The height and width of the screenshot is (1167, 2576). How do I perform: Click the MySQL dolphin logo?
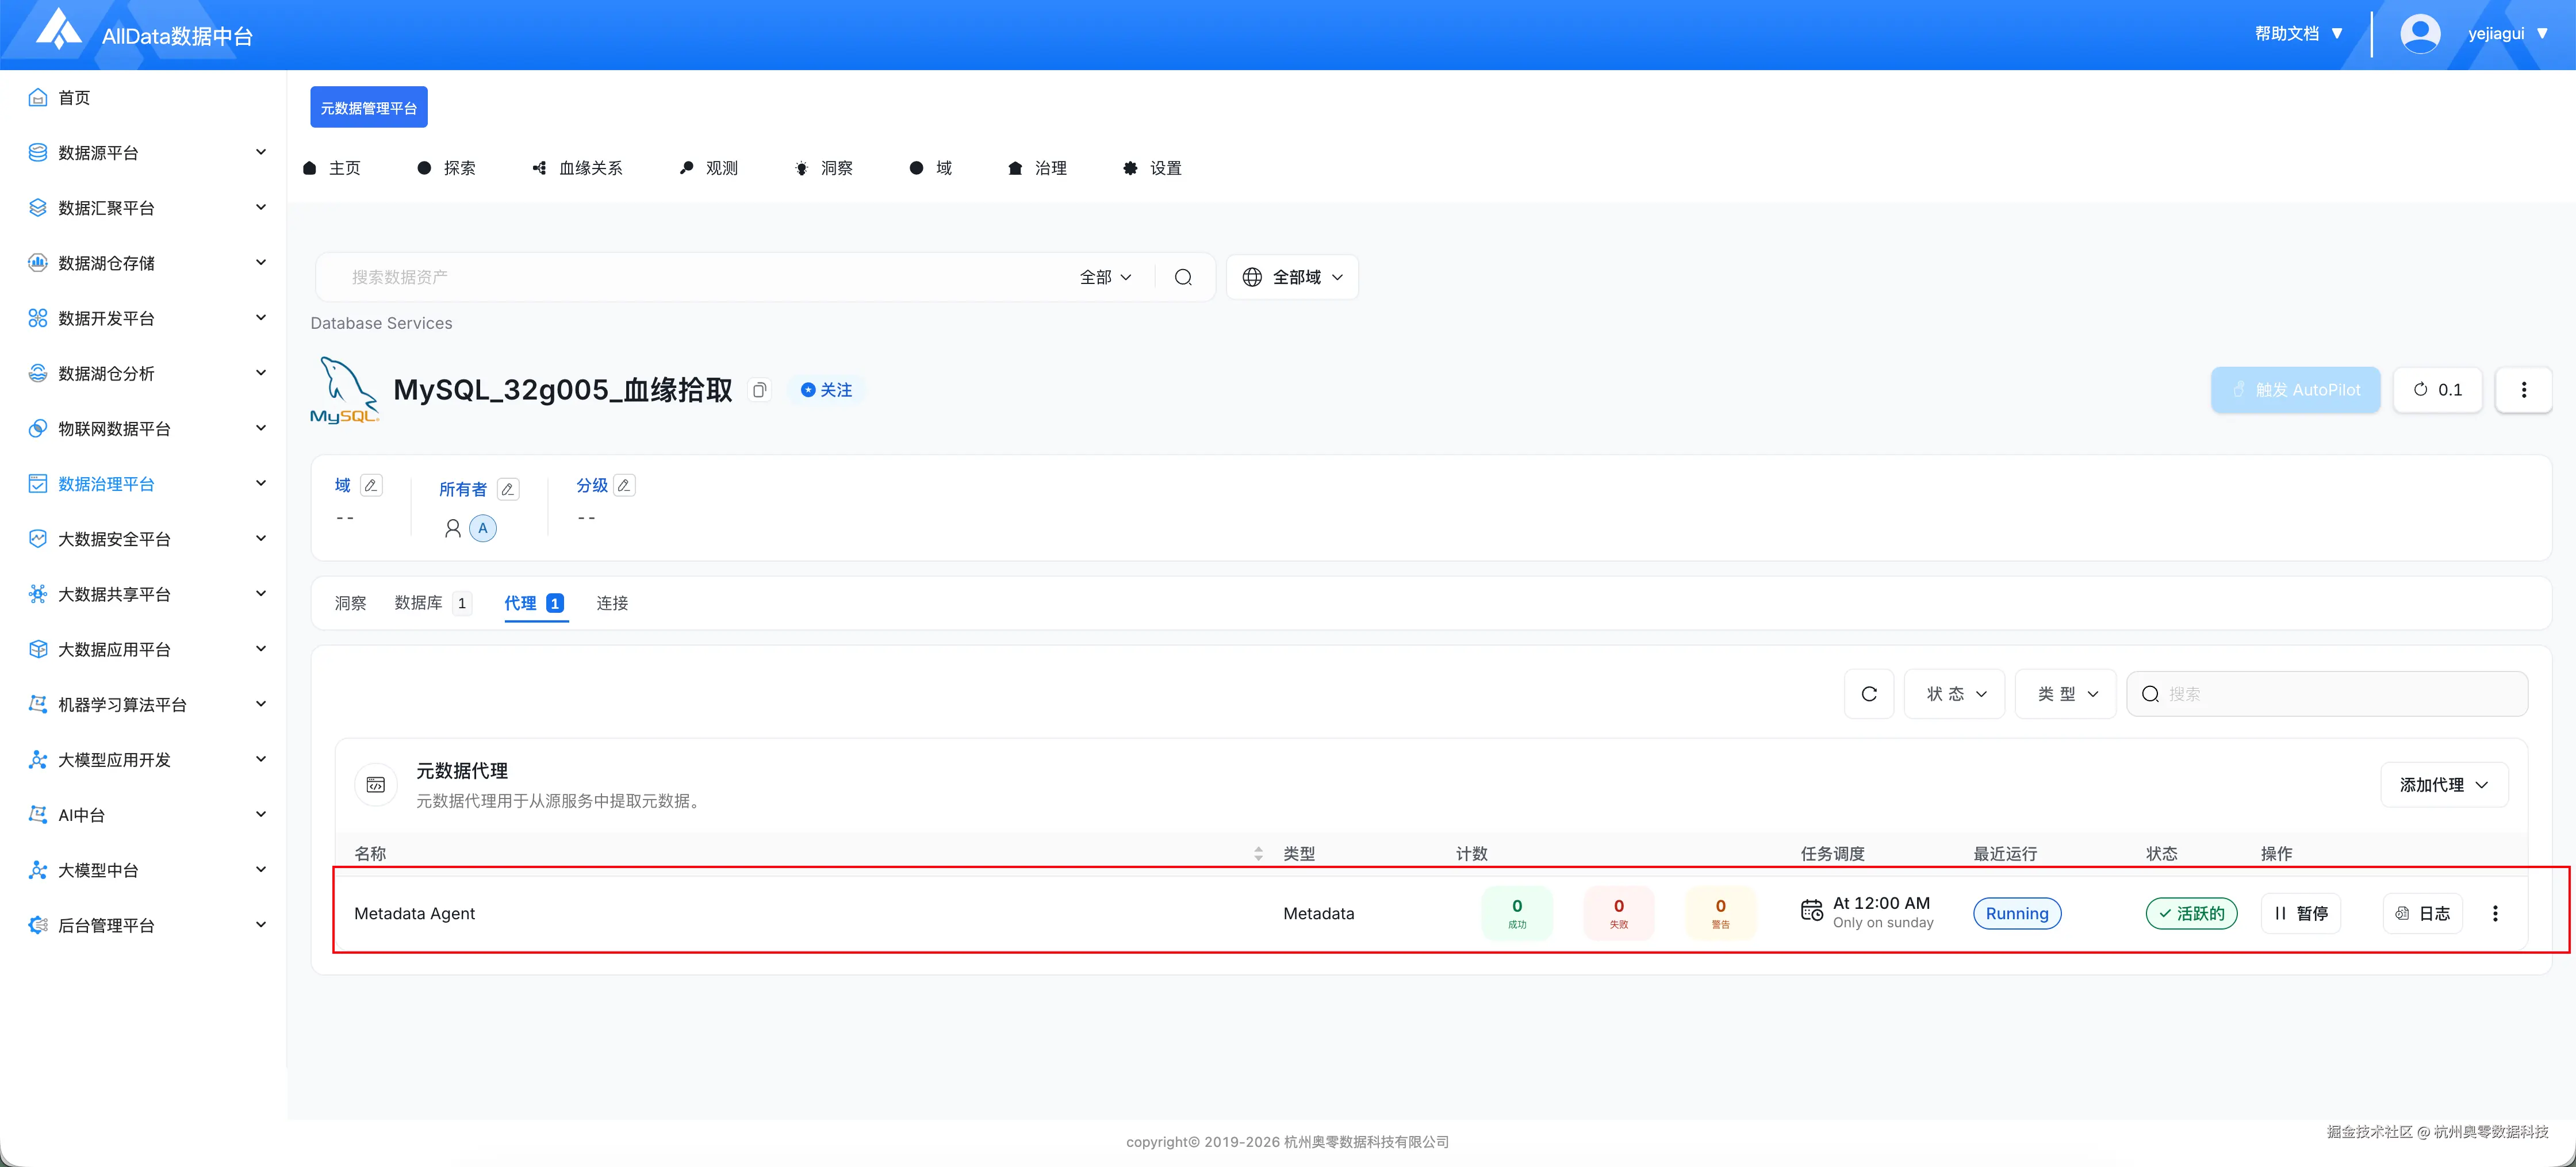(x=345, y=390)
